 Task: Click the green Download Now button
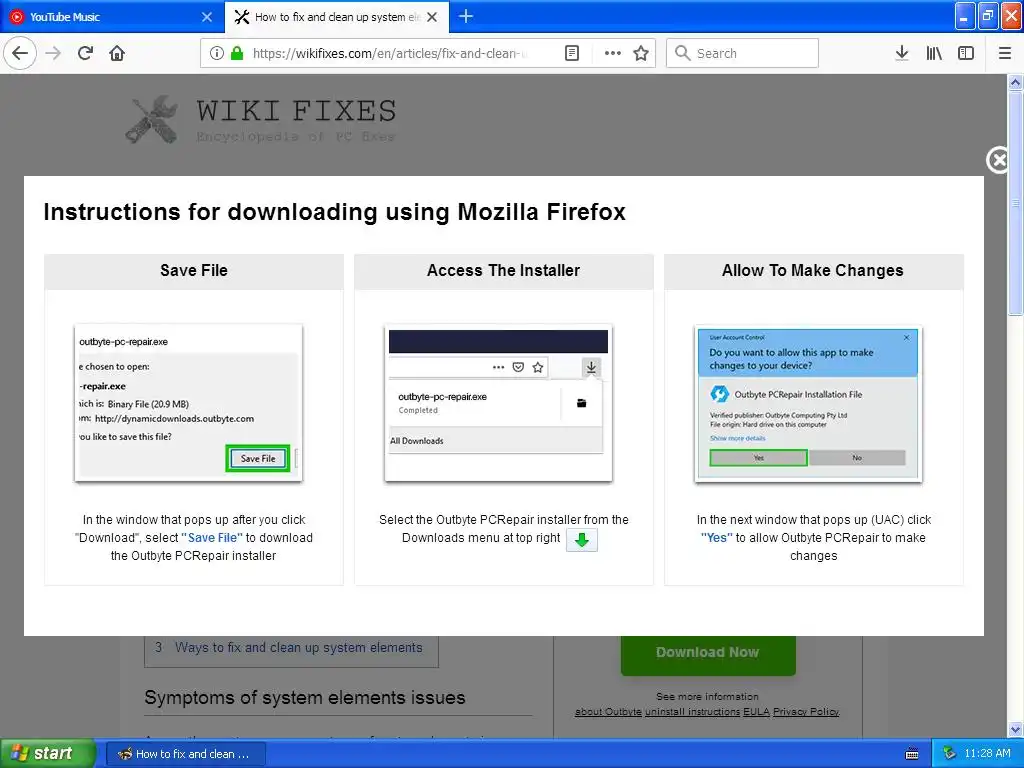click(x=708, y=655)
